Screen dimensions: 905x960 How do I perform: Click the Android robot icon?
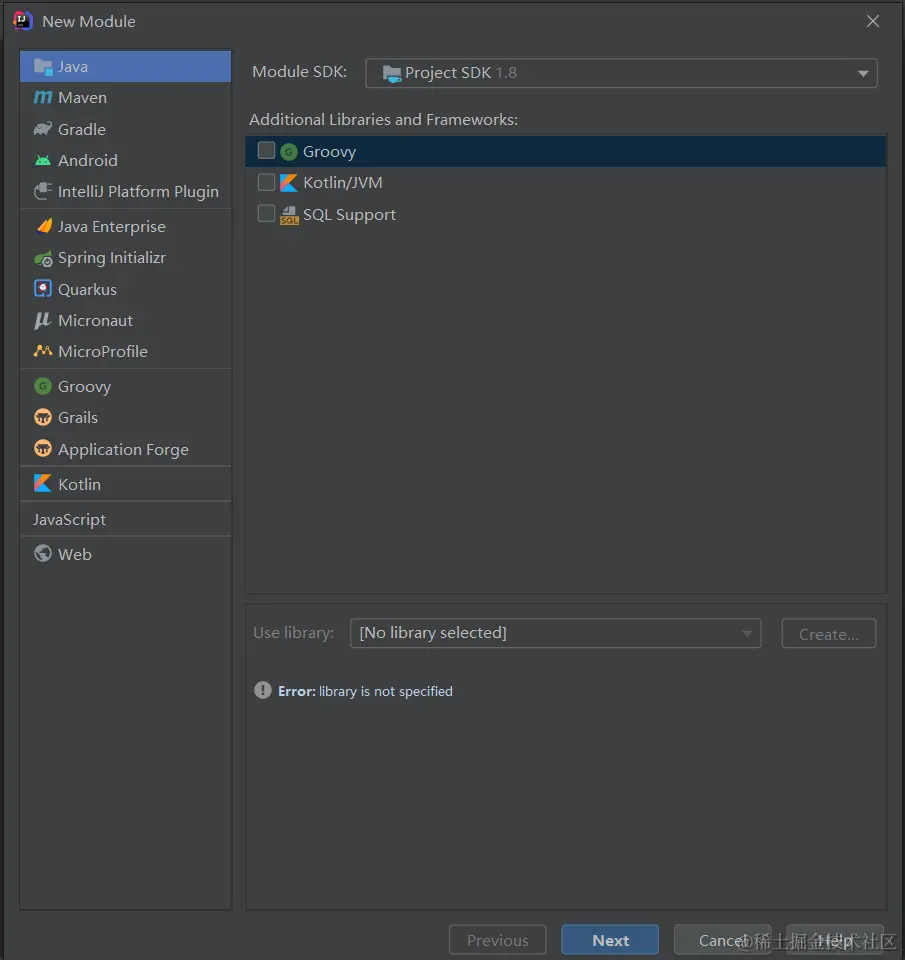click(43, 160)
